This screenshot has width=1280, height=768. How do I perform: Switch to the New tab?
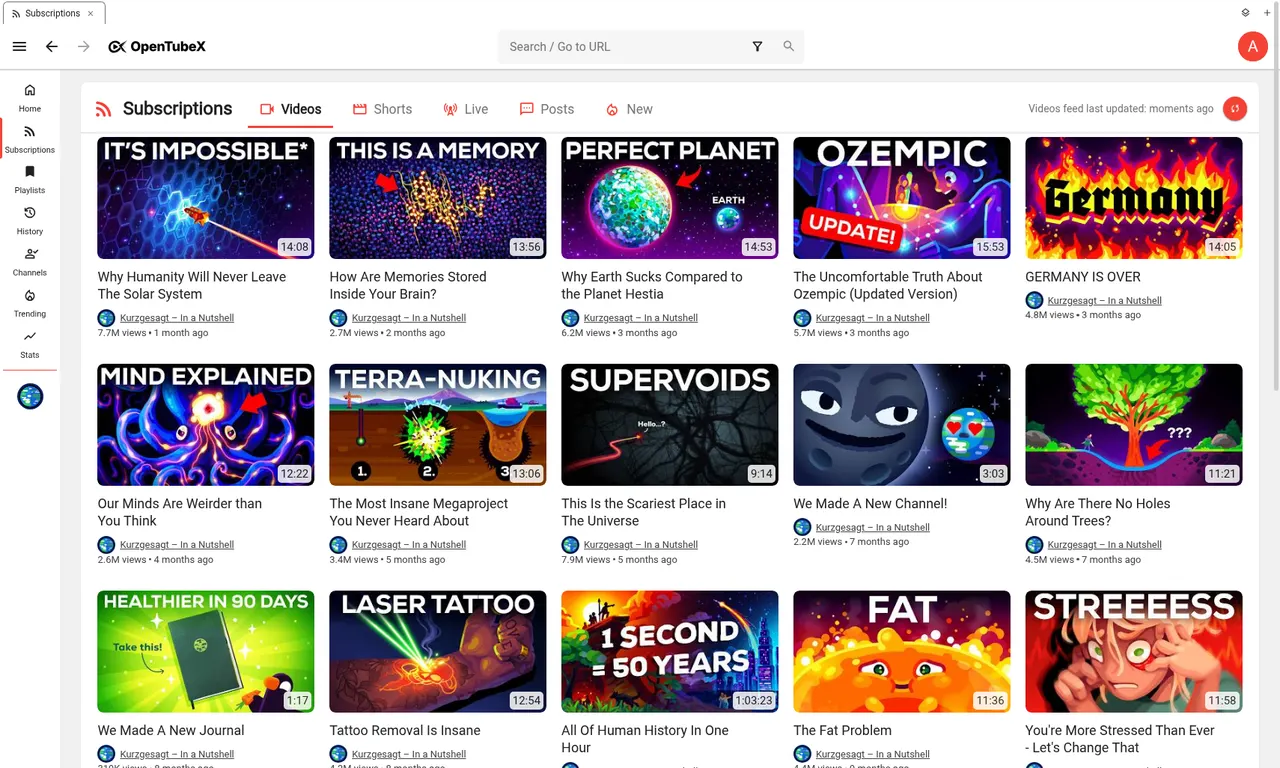(x=629, y=109)
